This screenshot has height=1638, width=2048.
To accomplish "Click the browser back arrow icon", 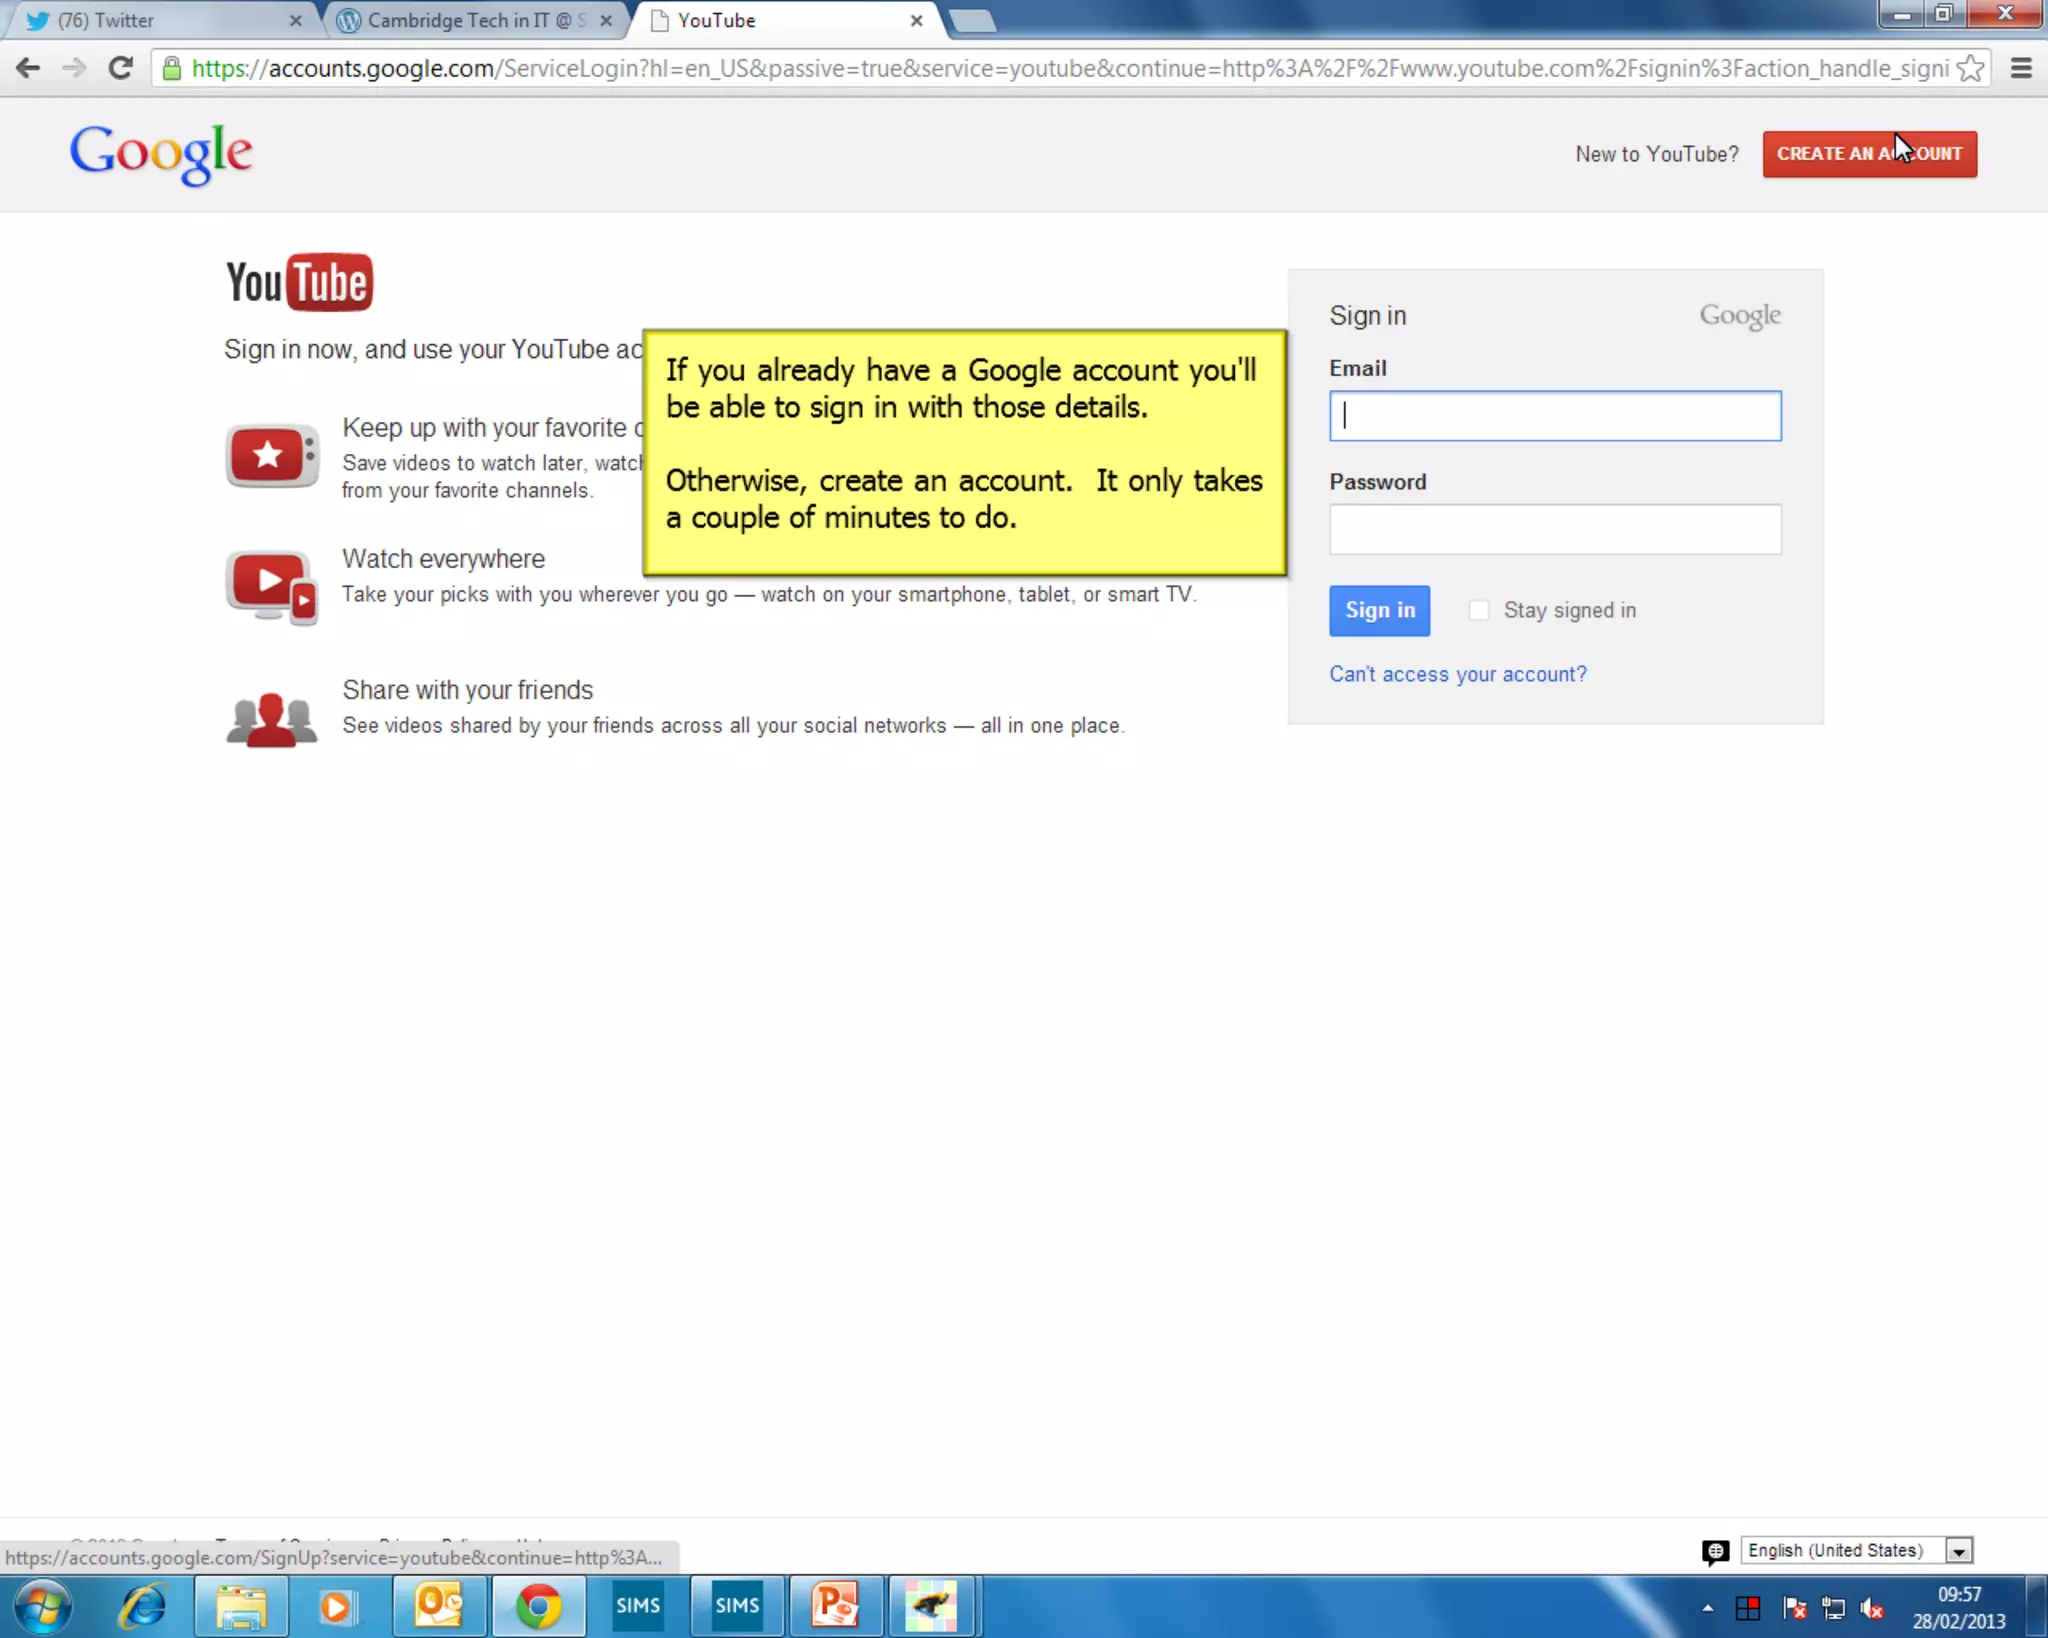I will pos(28,68).
